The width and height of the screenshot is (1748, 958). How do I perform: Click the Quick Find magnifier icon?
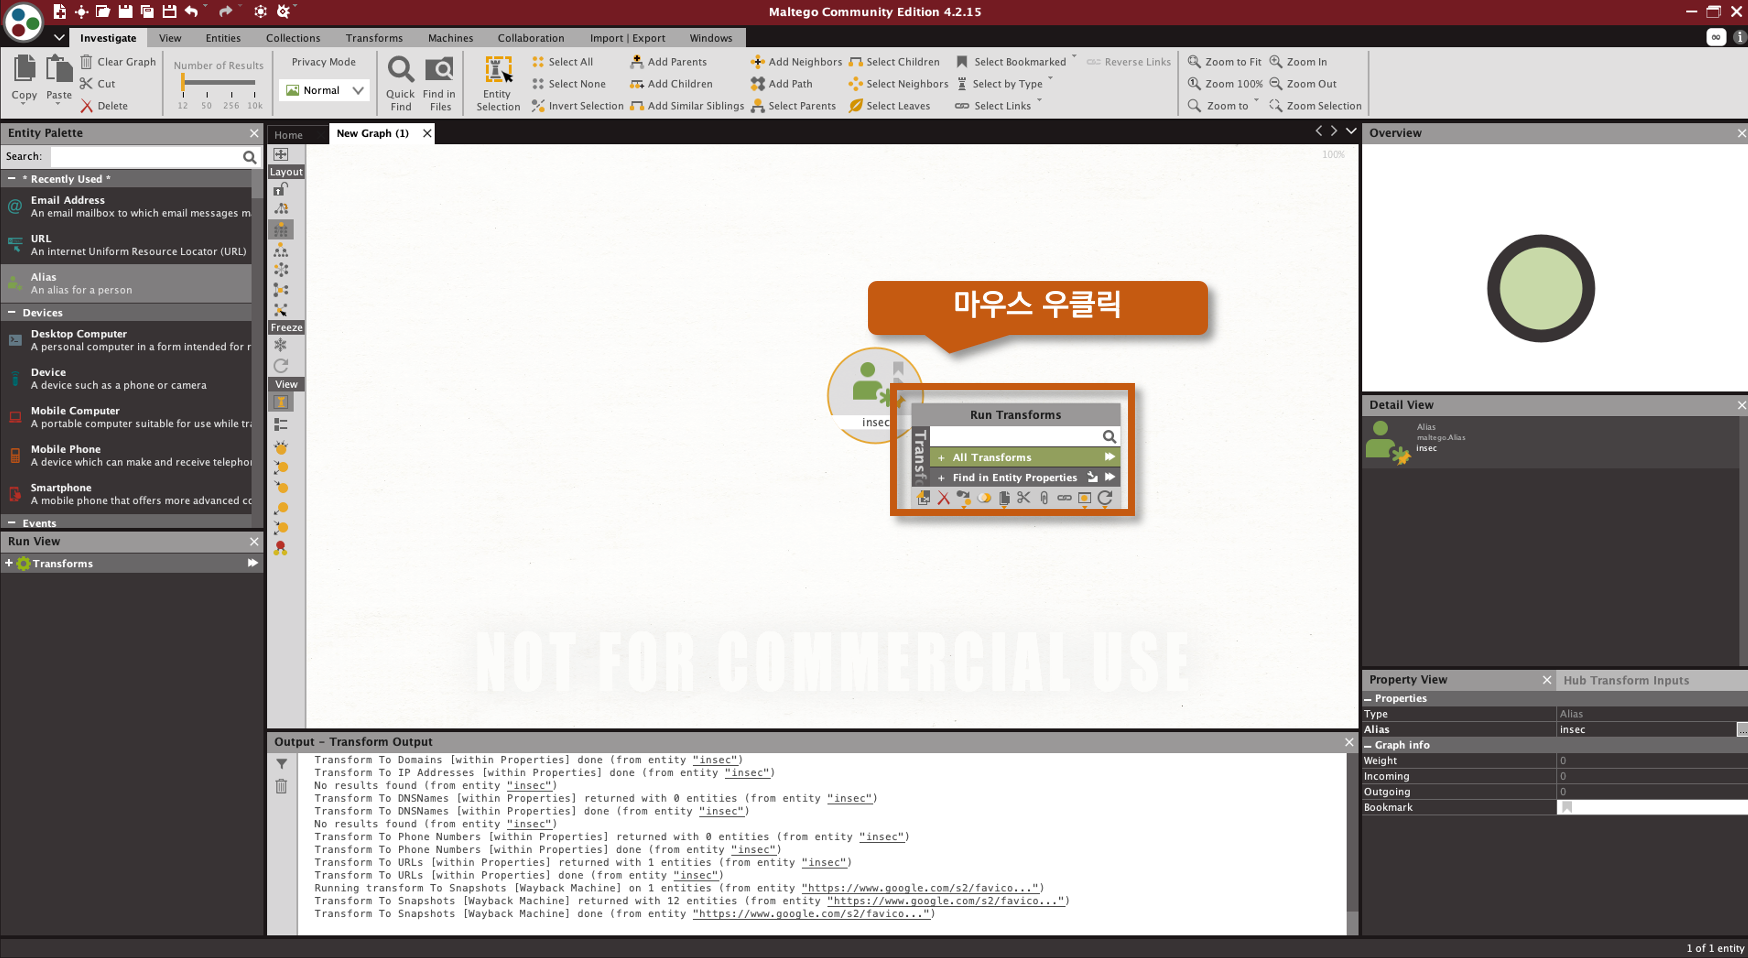400,69
